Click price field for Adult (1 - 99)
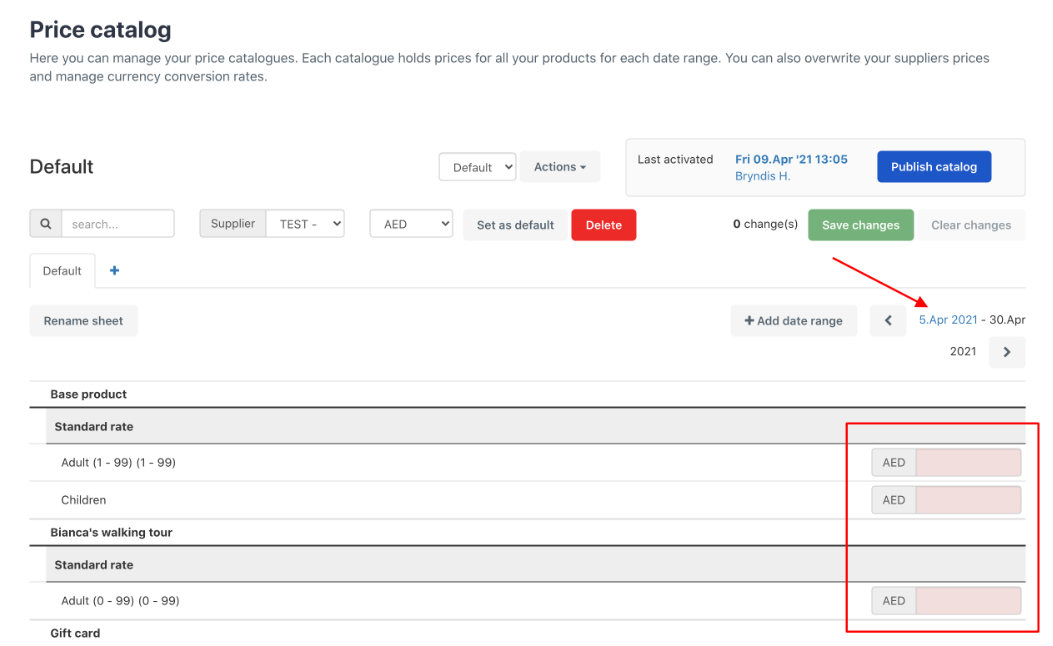1053x646 pixels. pos(968,463)
